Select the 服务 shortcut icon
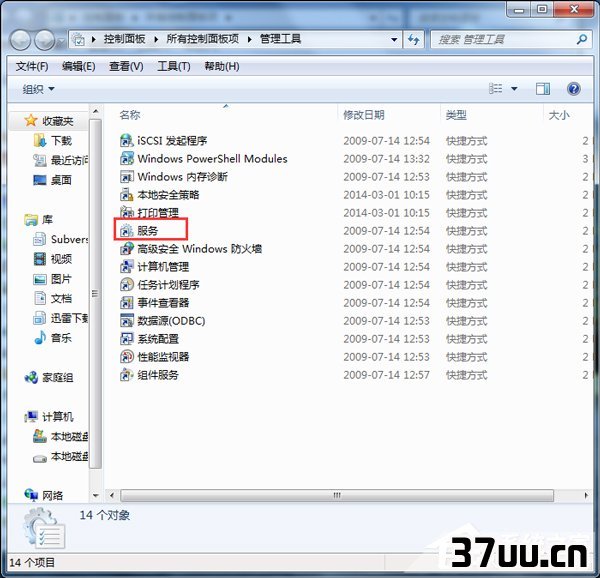The height and width of the screenshot is (578, 600). 127,231
